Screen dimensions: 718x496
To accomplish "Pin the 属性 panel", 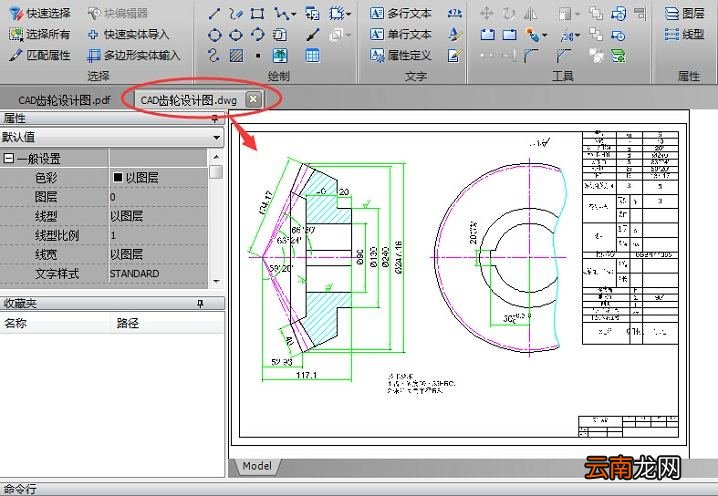I will pyautogui.click(x=215, y=119).
